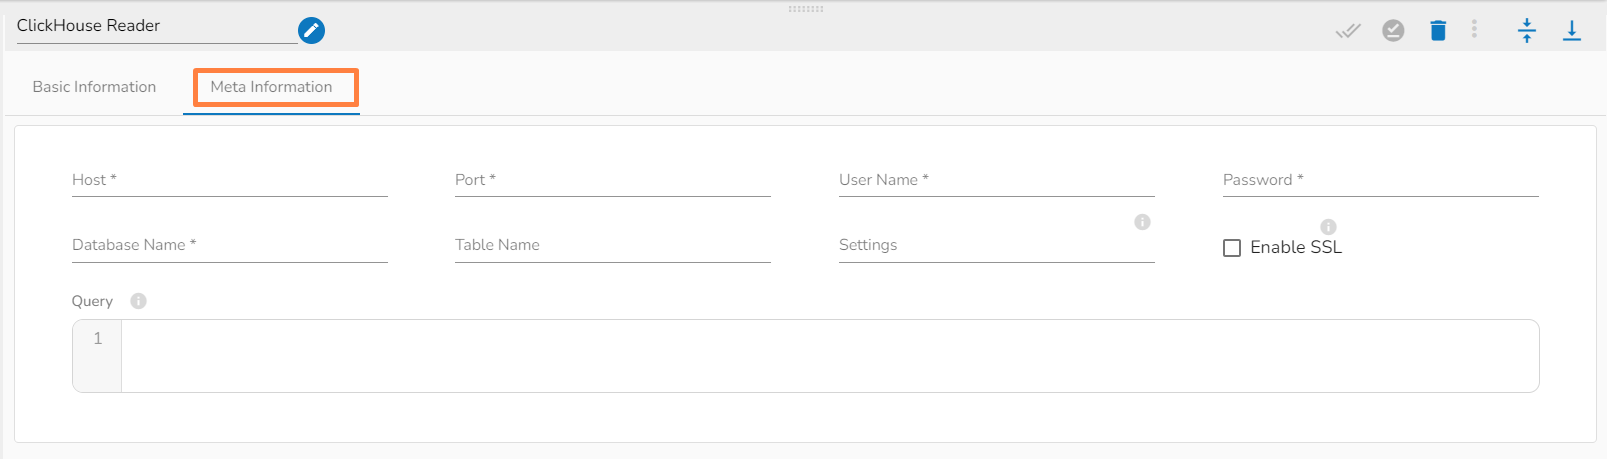The width and height of the screenshot is (1607, 459).
Task: Click into the User Name field
Action: tap(996, 181)
